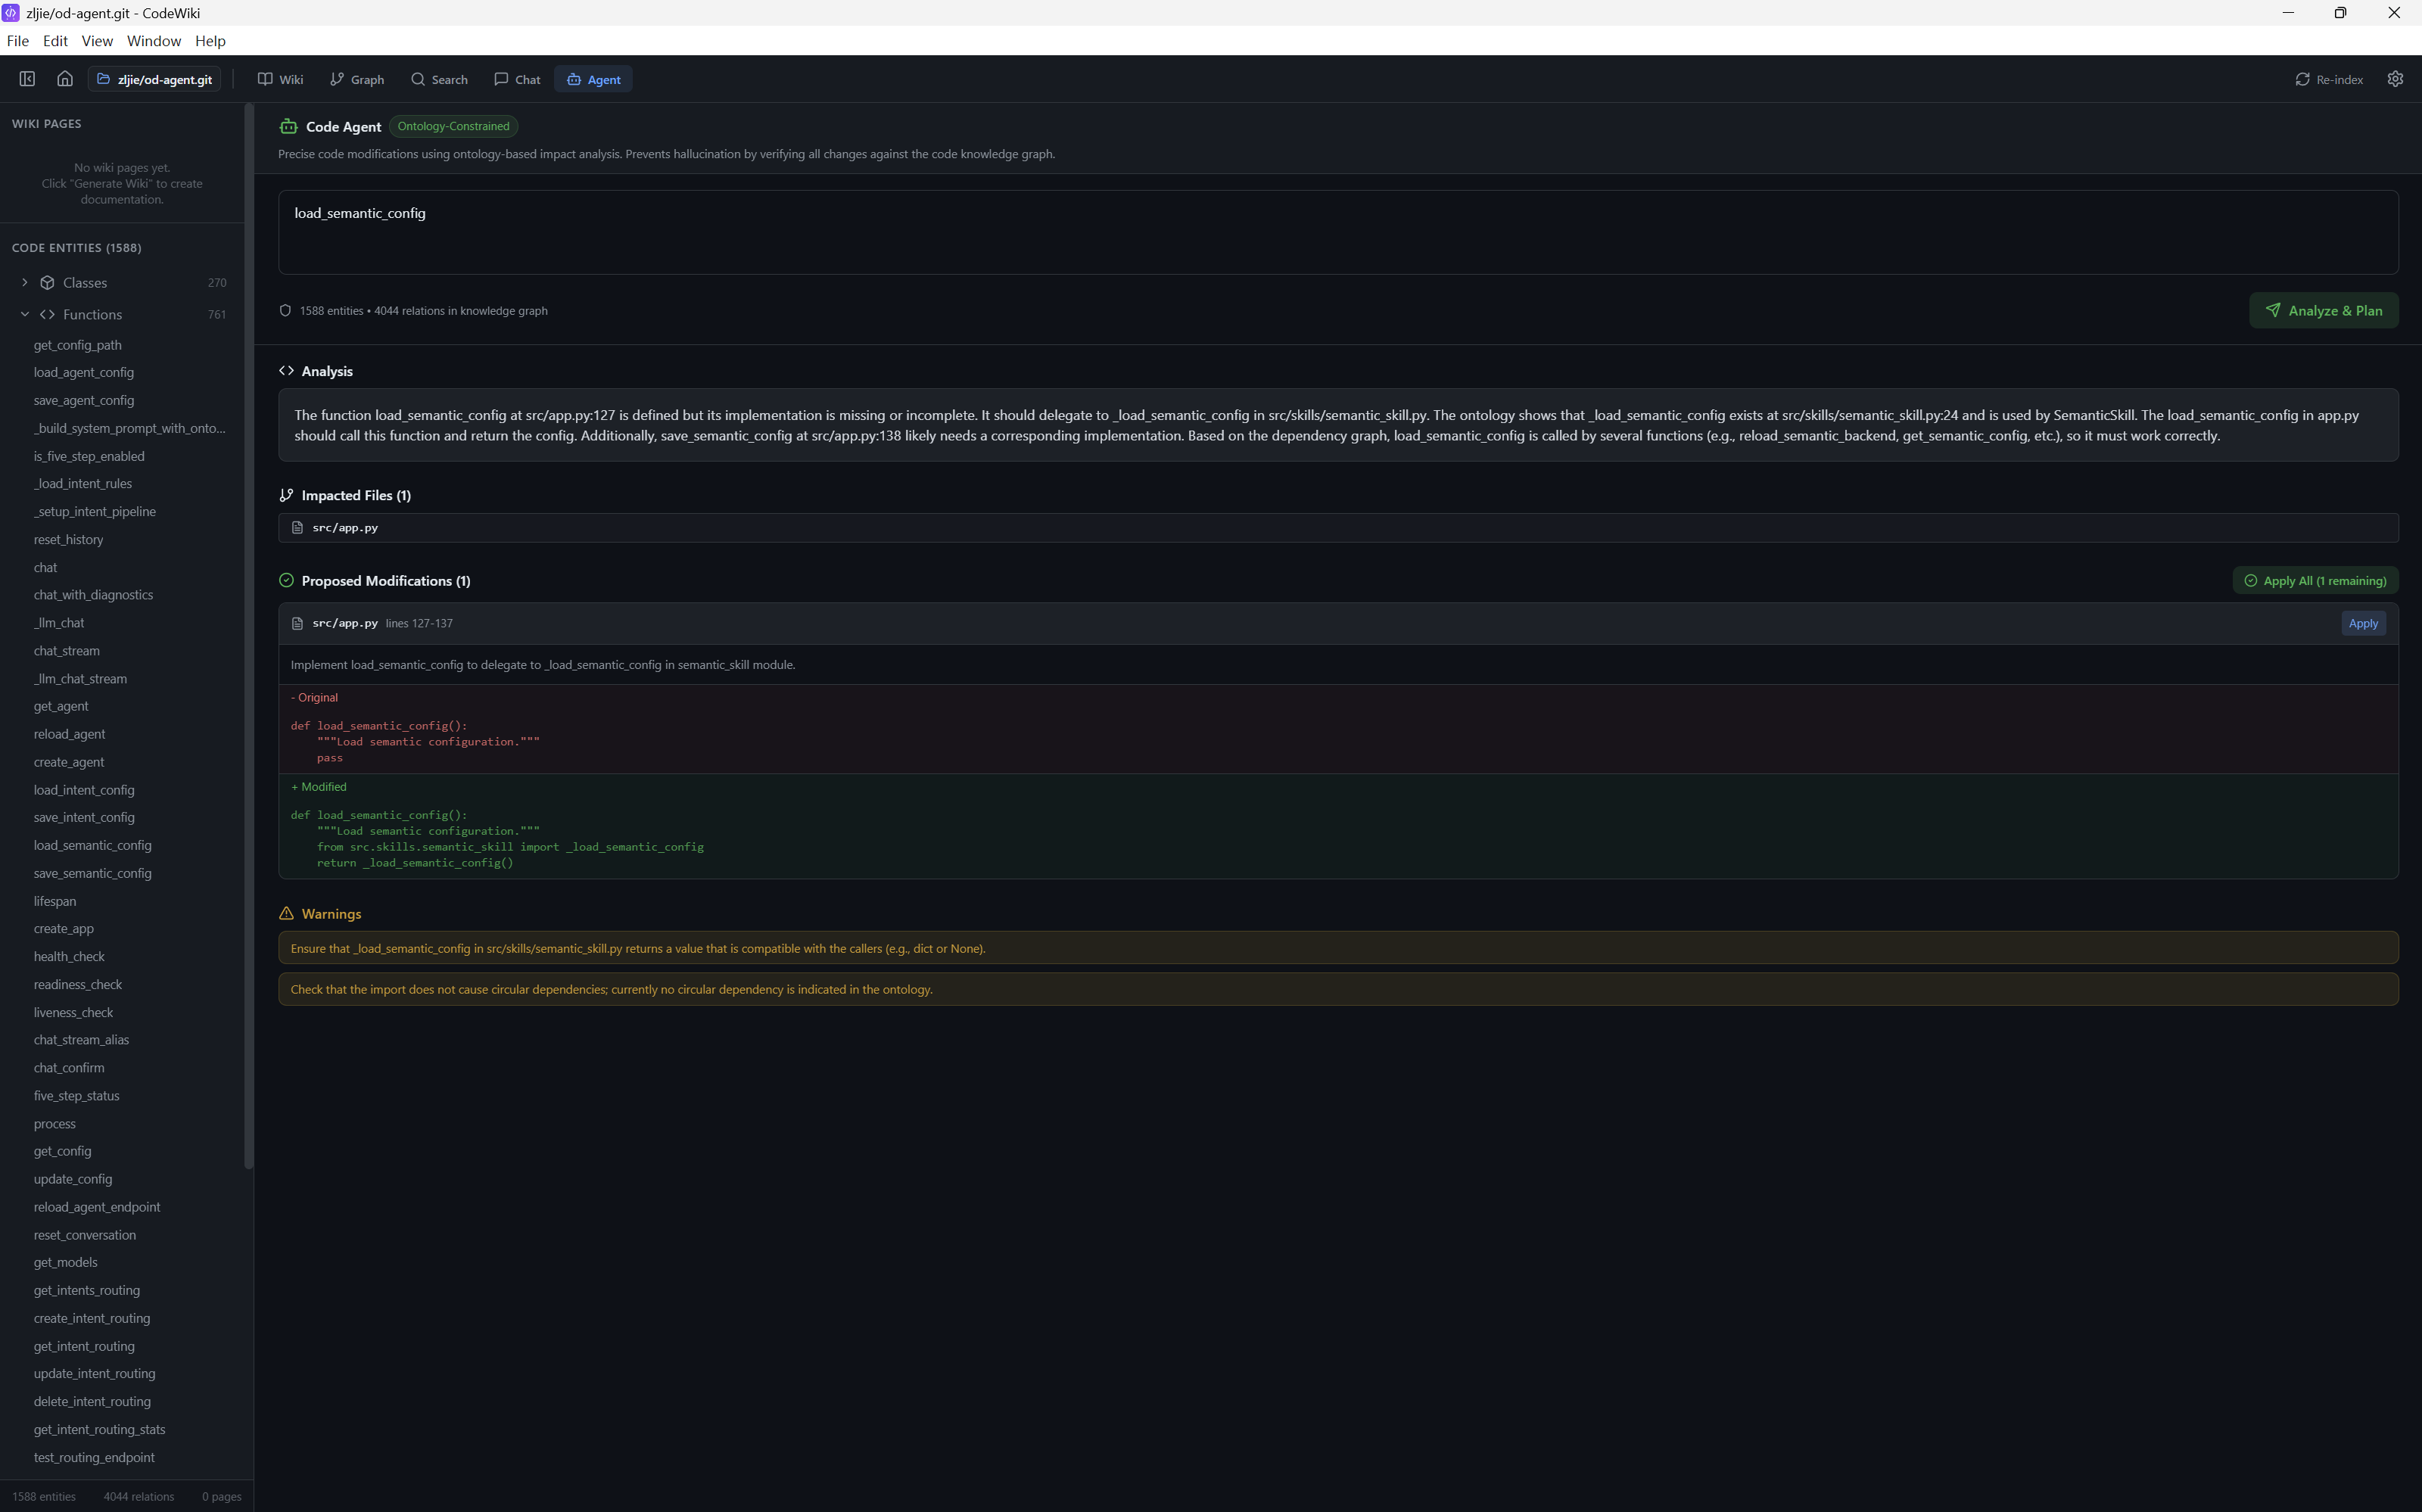Select chat_with_diagnostics function
This screenshot has height=1512, width=2422.
[x=93, y=595]
